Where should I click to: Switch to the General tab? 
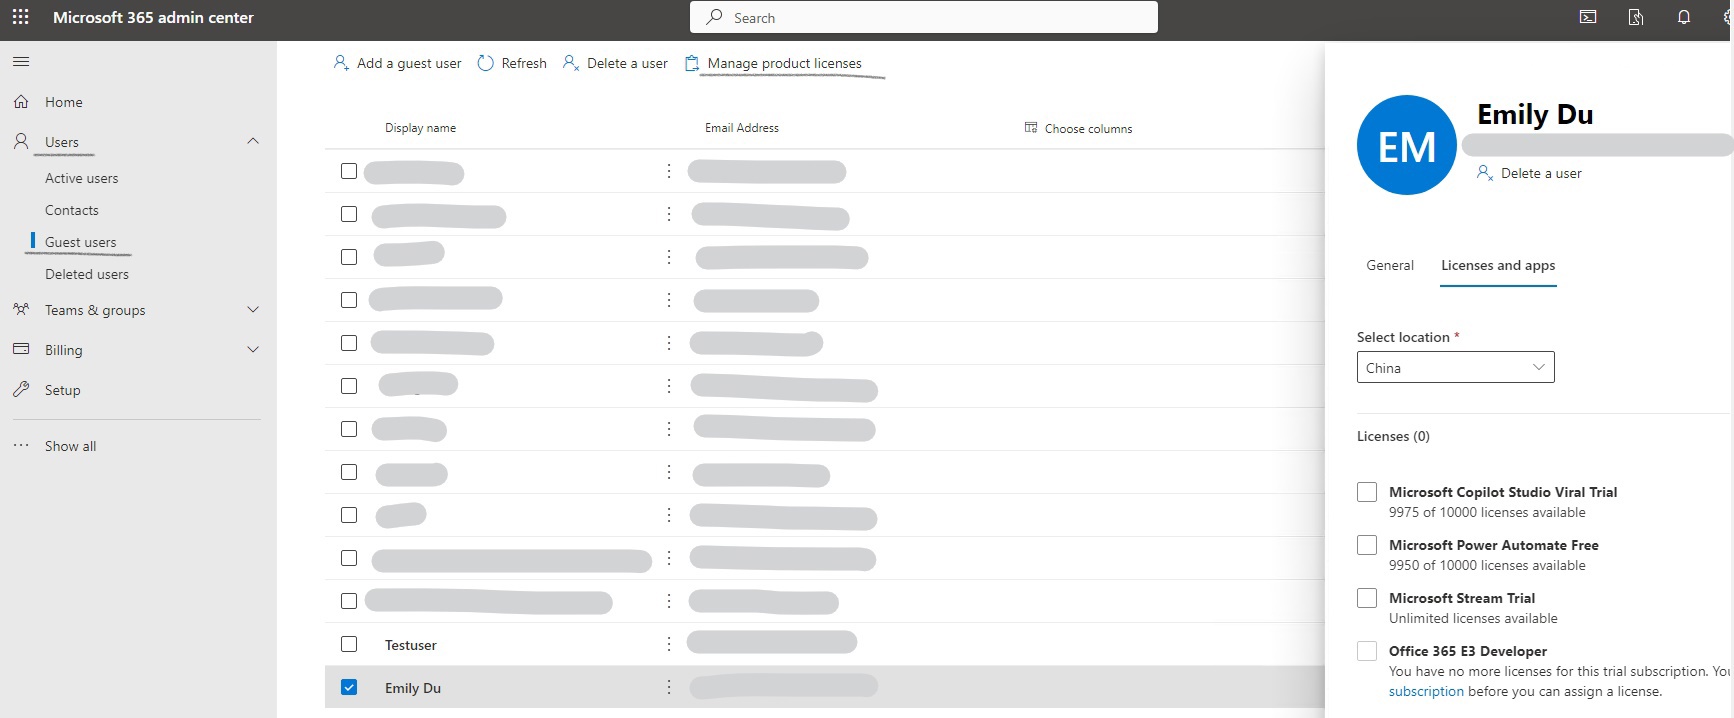tap(1390, 265)
